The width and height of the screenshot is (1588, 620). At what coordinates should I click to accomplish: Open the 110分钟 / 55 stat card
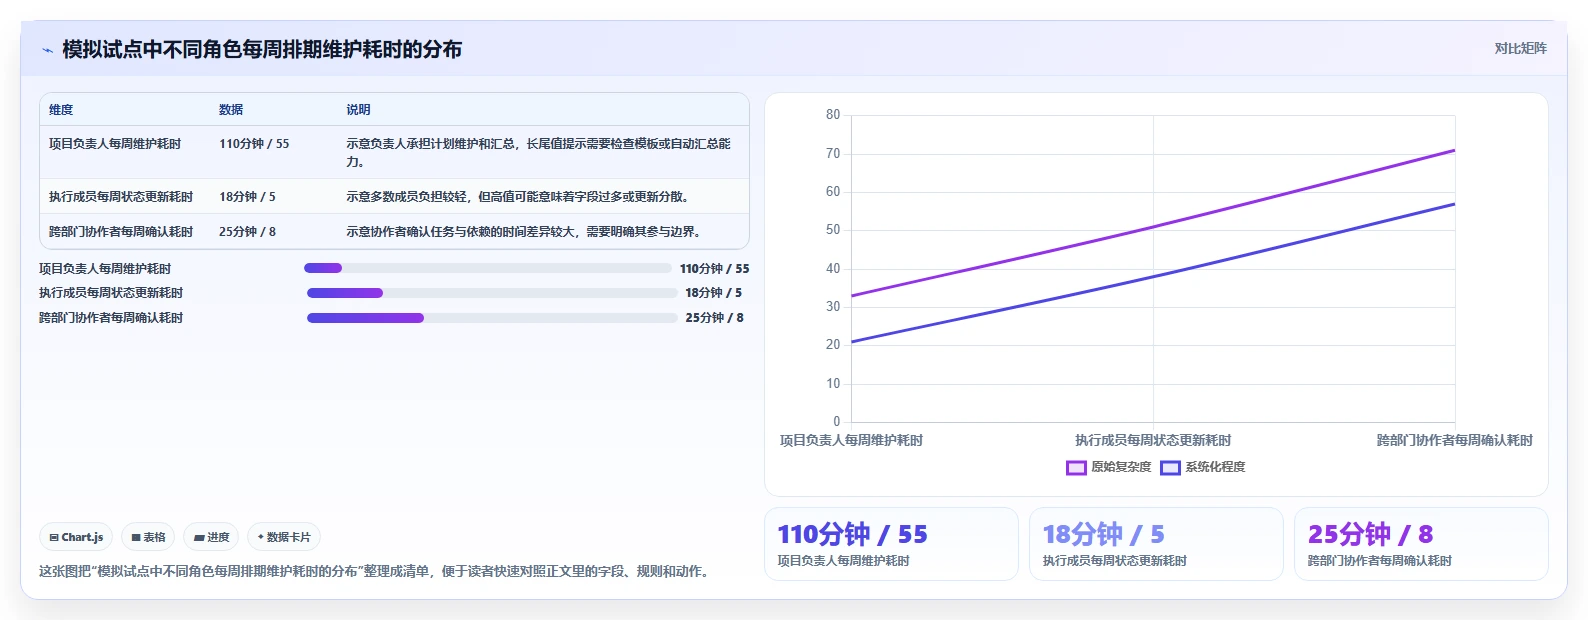point(891,544)
